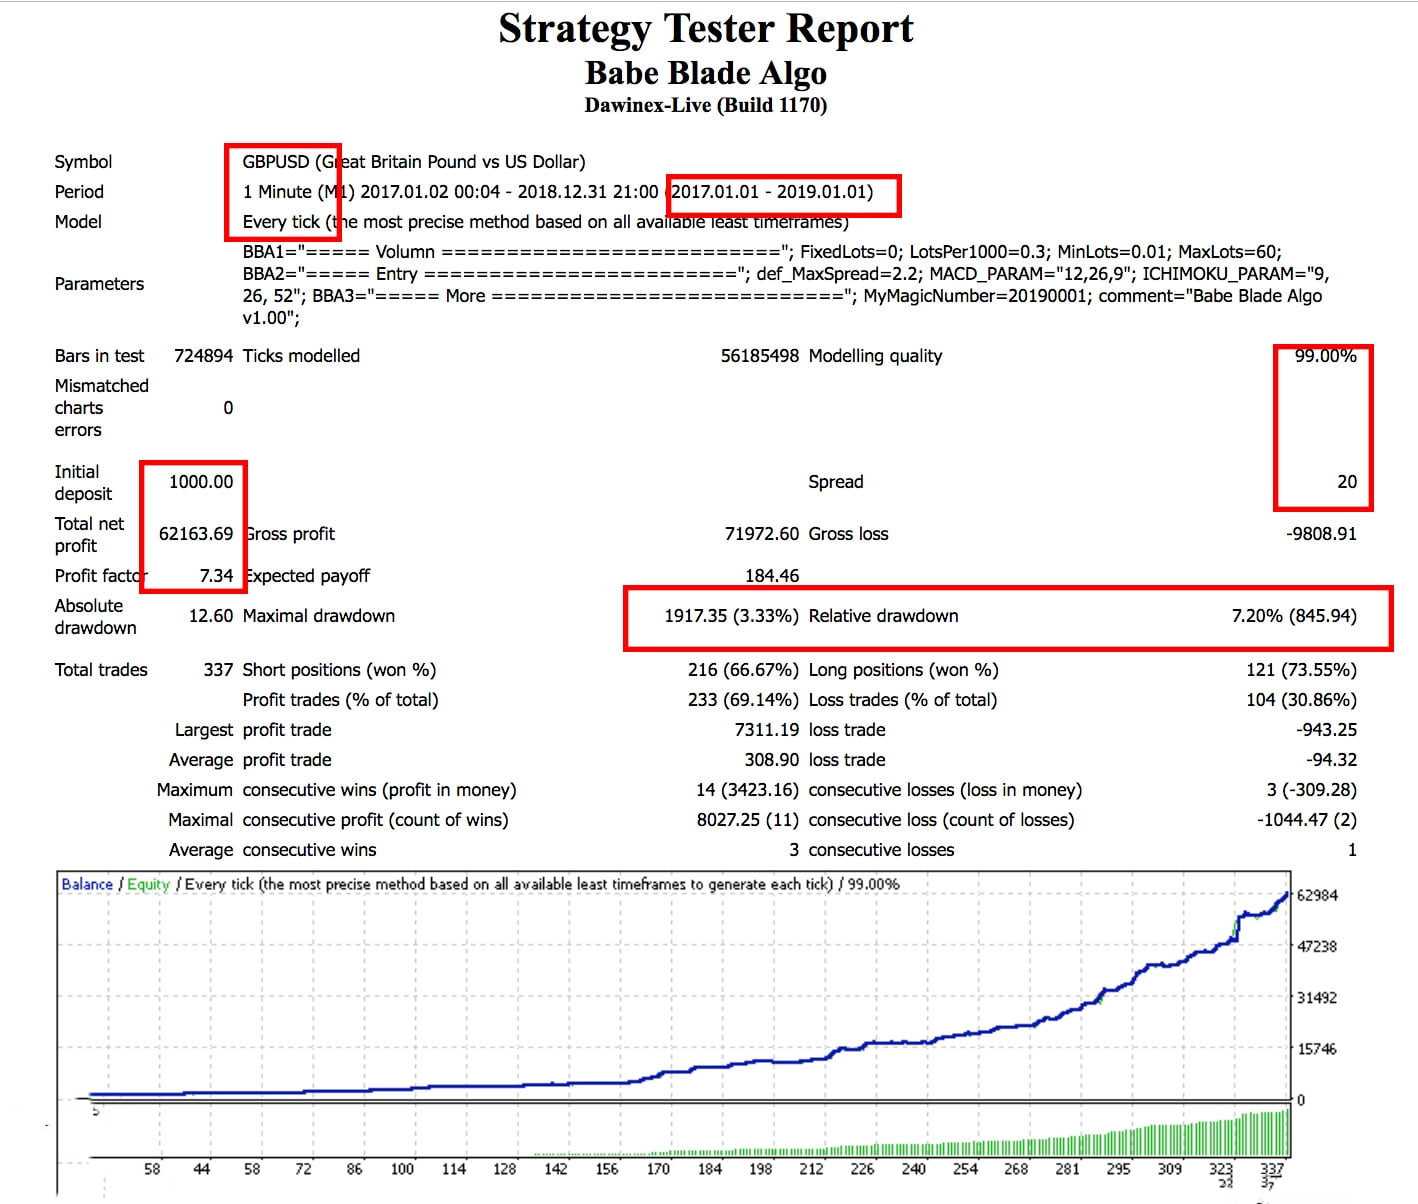Select modelling quality '99.00%' value
The height and width of the screenshot is (1204, 1418).
pyautogui.click(x=1326, y=356)
